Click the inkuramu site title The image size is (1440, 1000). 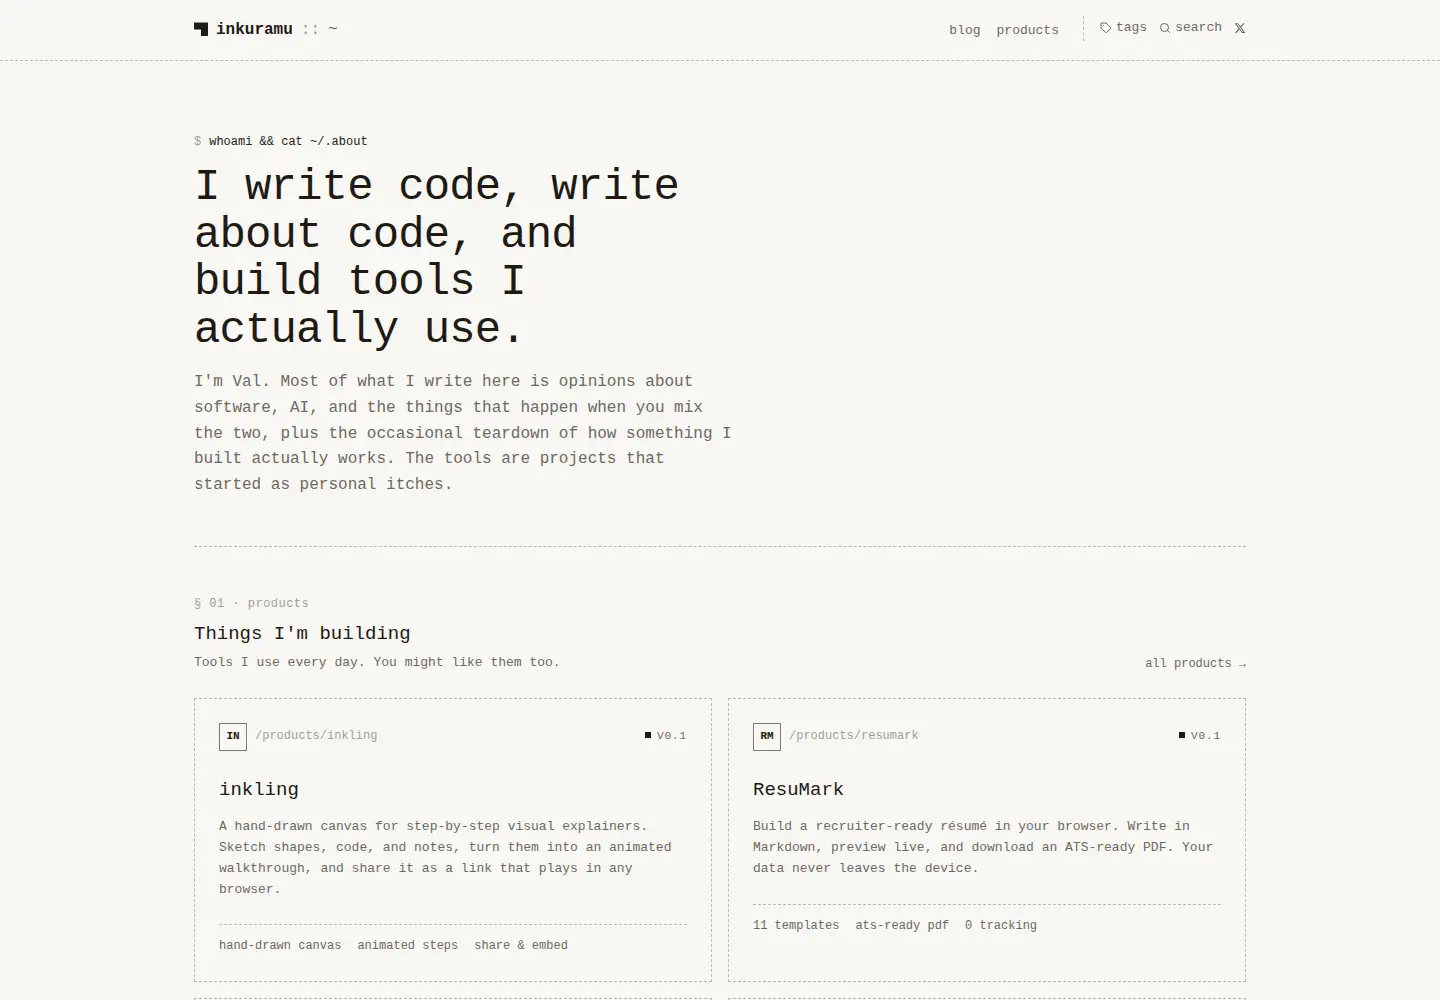click(254, 29)
